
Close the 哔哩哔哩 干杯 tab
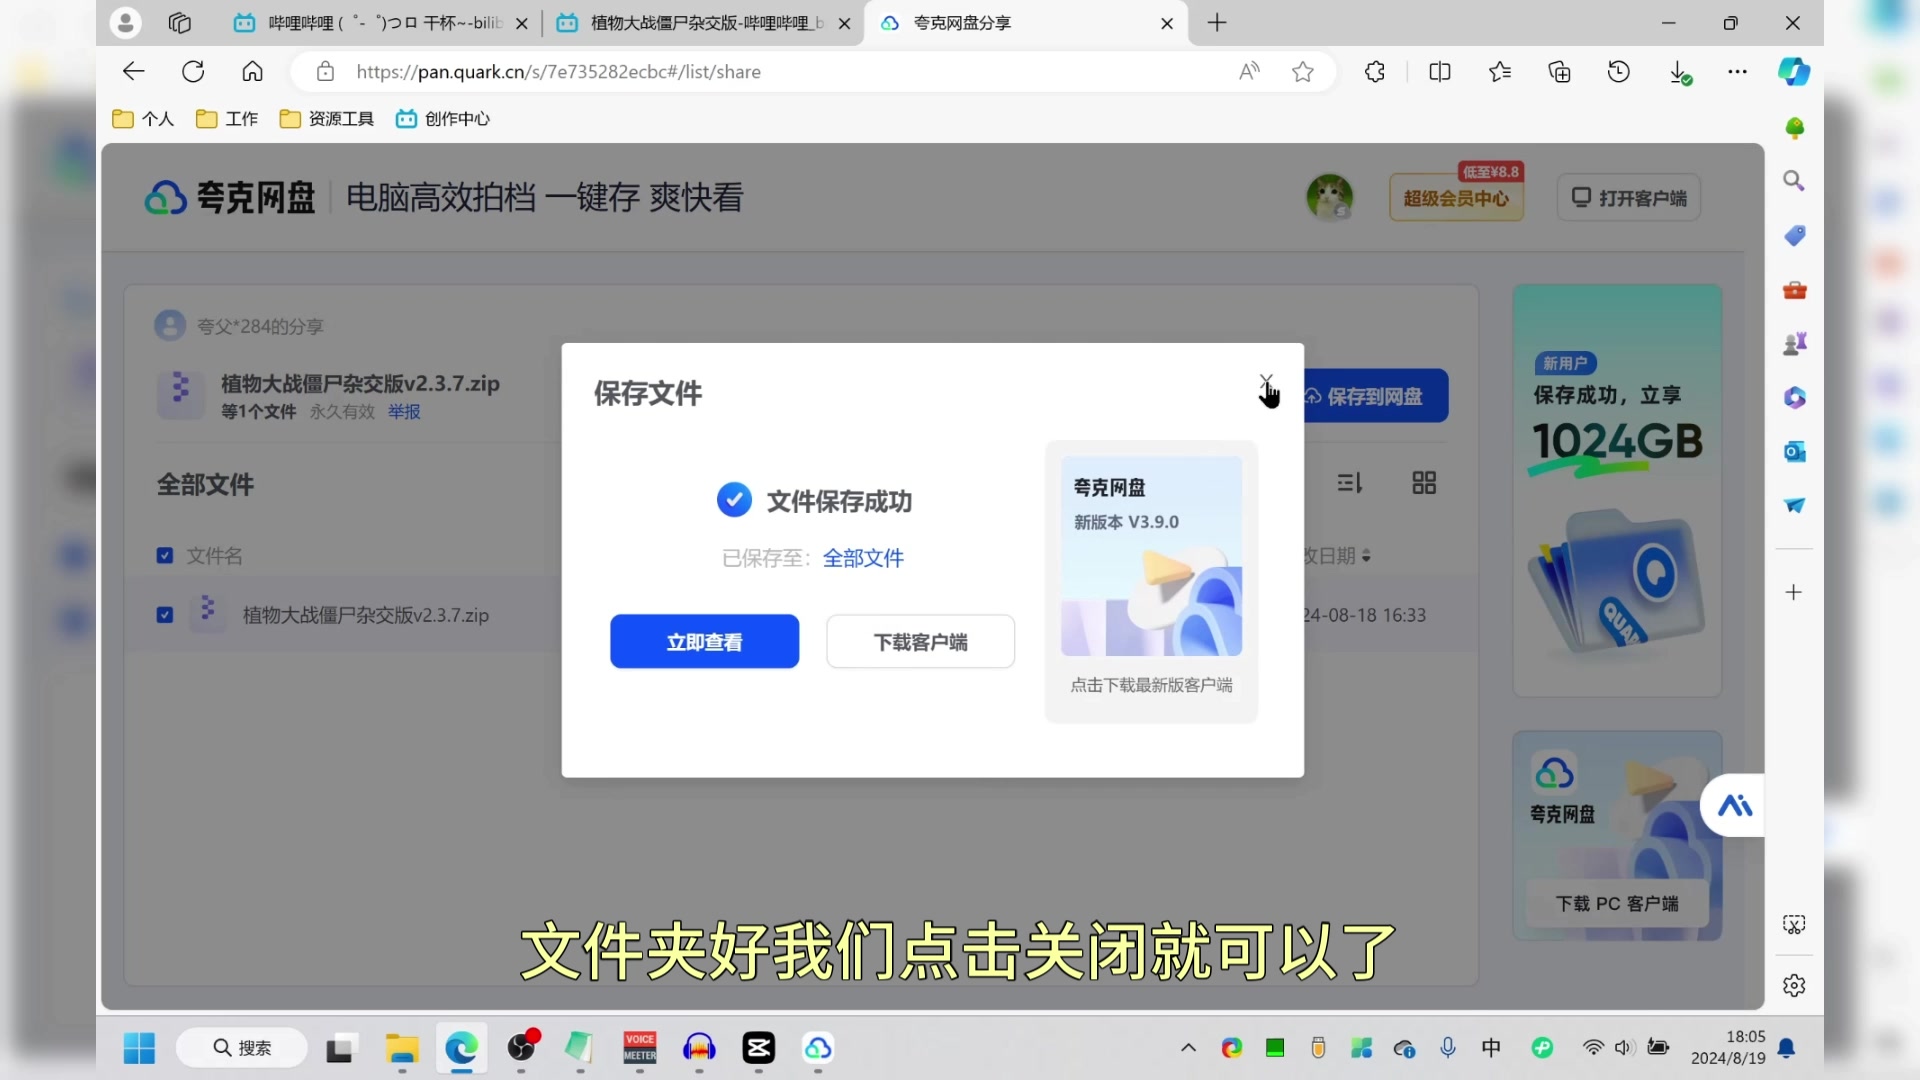[x=522, y=23]
